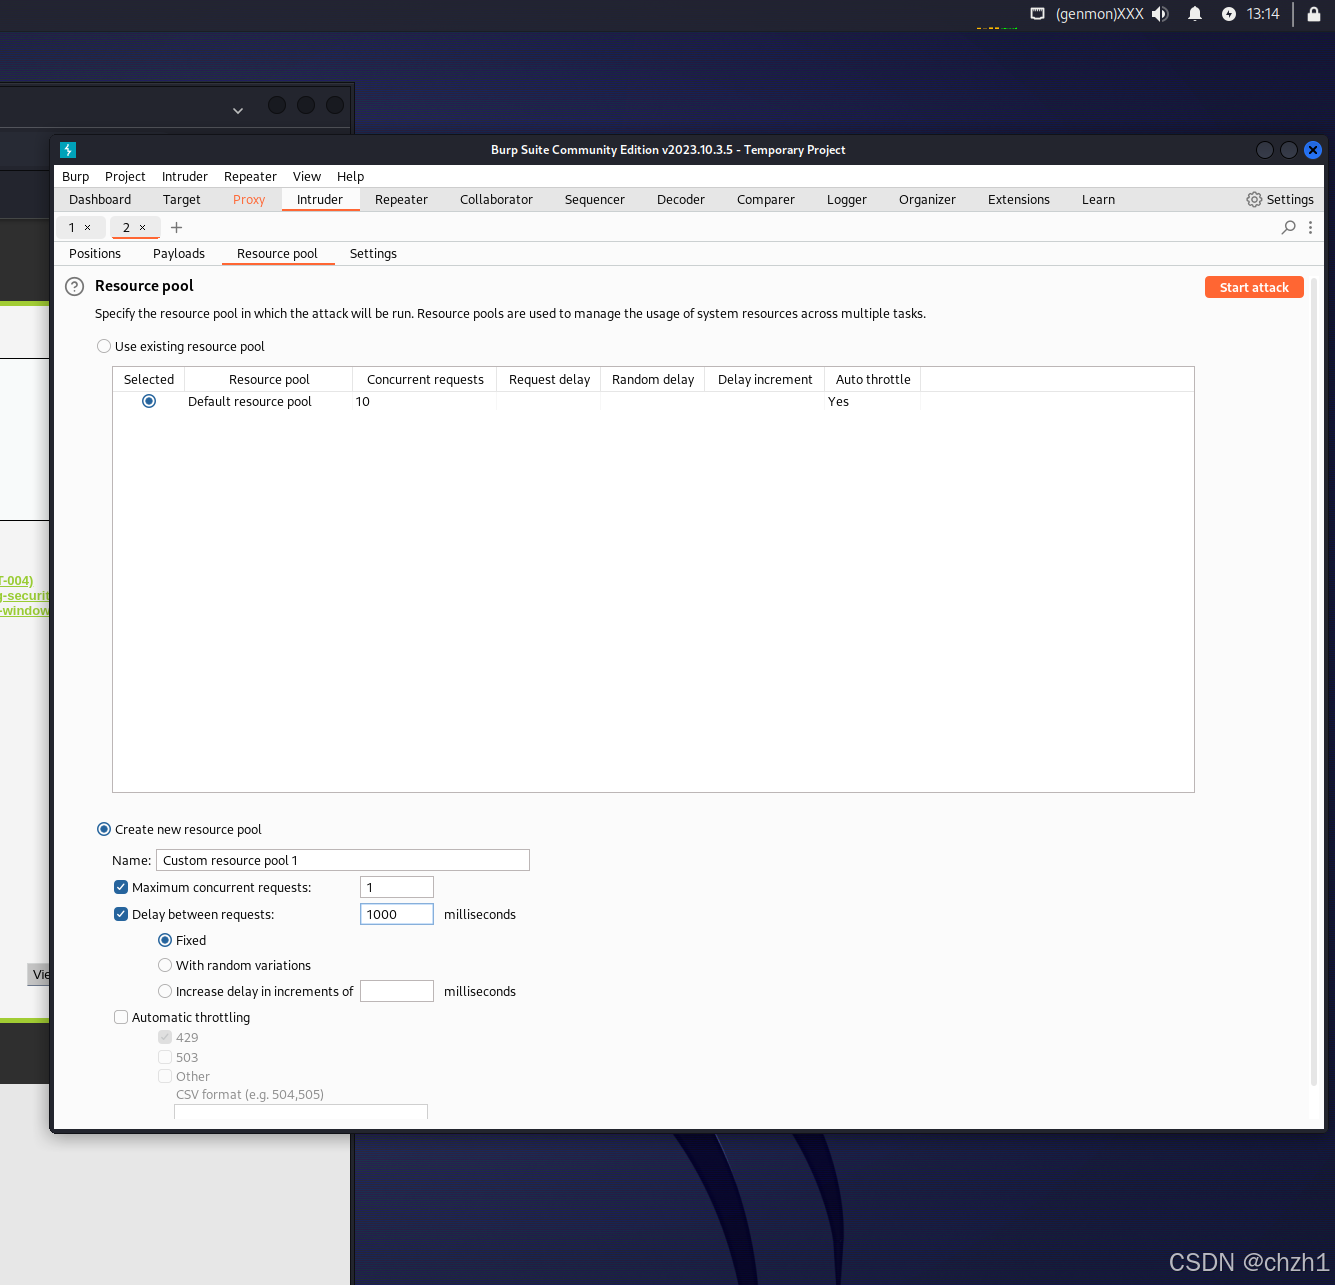Open the View menu

pyautogui.click(x=307, y=177)
